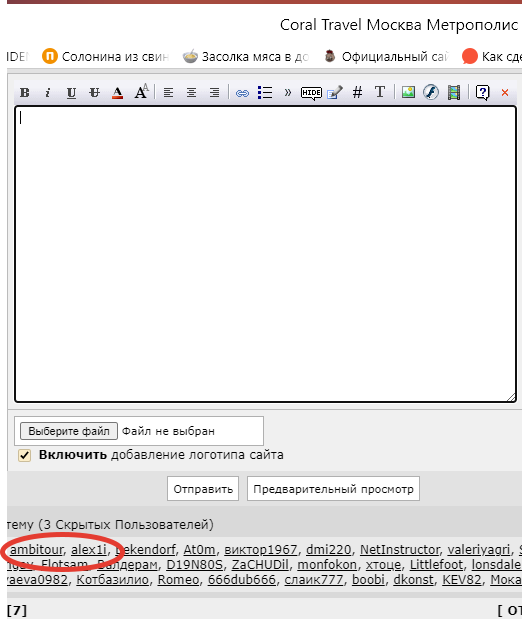Open user profile KEV82
The image size is (522, 619).
click(462, 580)
